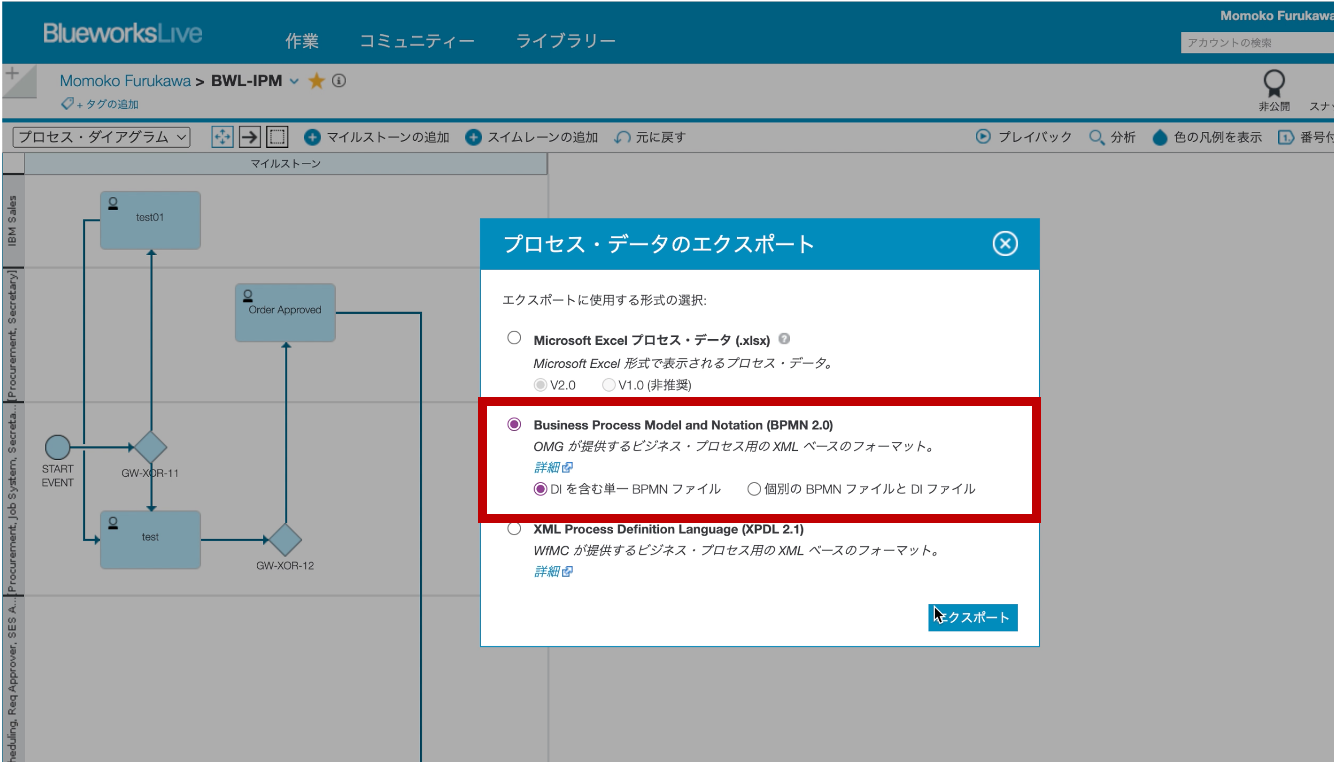The height and width of the screenshot is (764, 1338).
Task: Choose 個別の BPMN ファイルと DI ファイル option
Action: click(755, 487)
